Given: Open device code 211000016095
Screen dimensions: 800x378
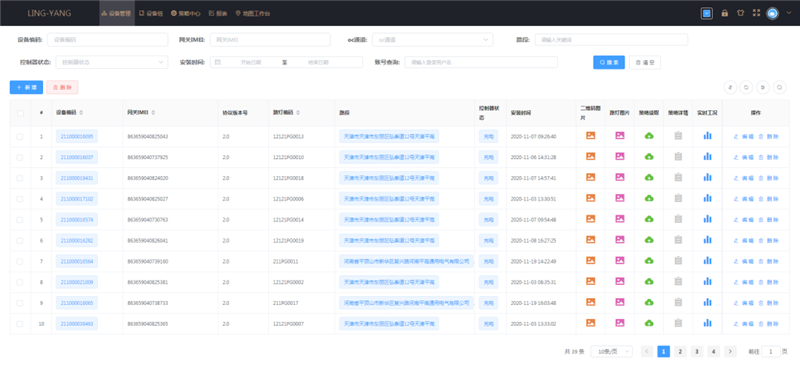Looking at the screenshot, I should pyautogui.click(x=77, y=136).
